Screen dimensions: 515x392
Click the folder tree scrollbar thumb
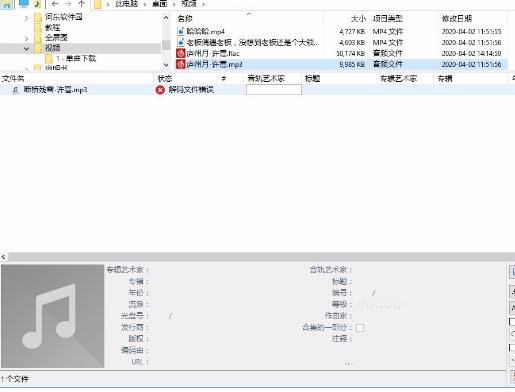click(166, 45)
